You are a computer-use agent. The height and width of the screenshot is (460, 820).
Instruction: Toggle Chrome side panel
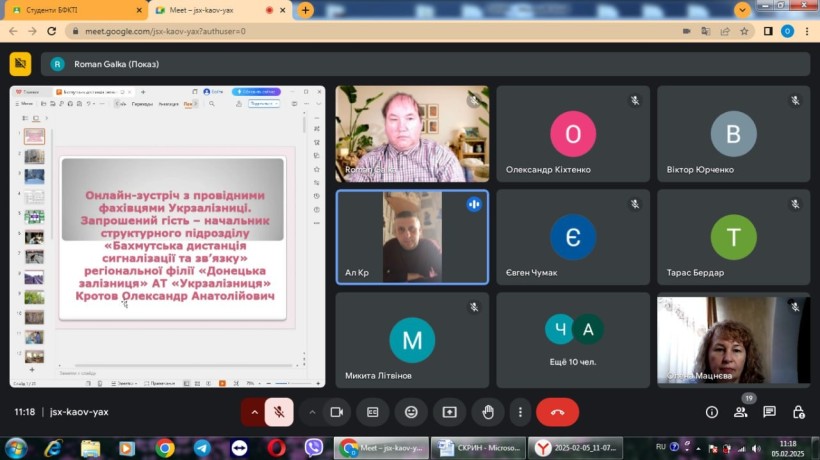768,31
